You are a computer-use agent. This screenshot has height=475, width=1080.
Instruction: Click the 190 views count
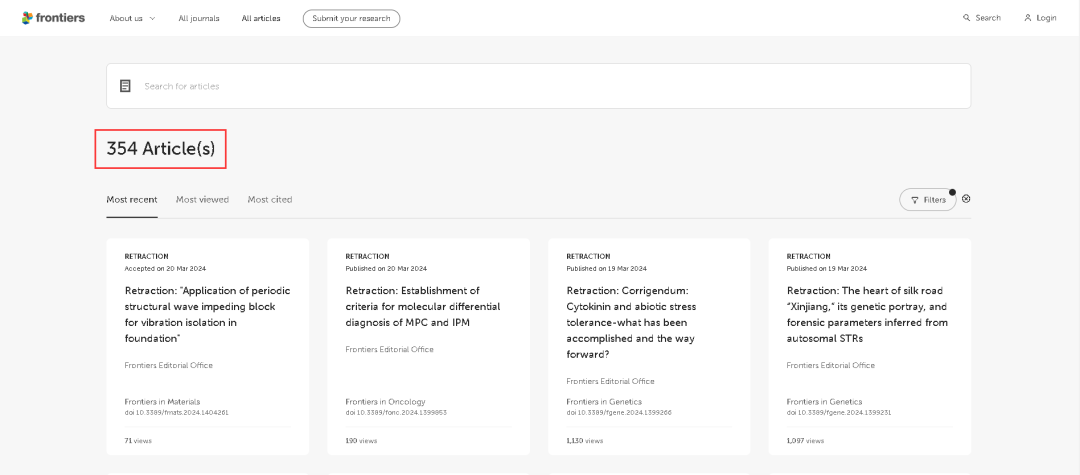tap(361, 441)
